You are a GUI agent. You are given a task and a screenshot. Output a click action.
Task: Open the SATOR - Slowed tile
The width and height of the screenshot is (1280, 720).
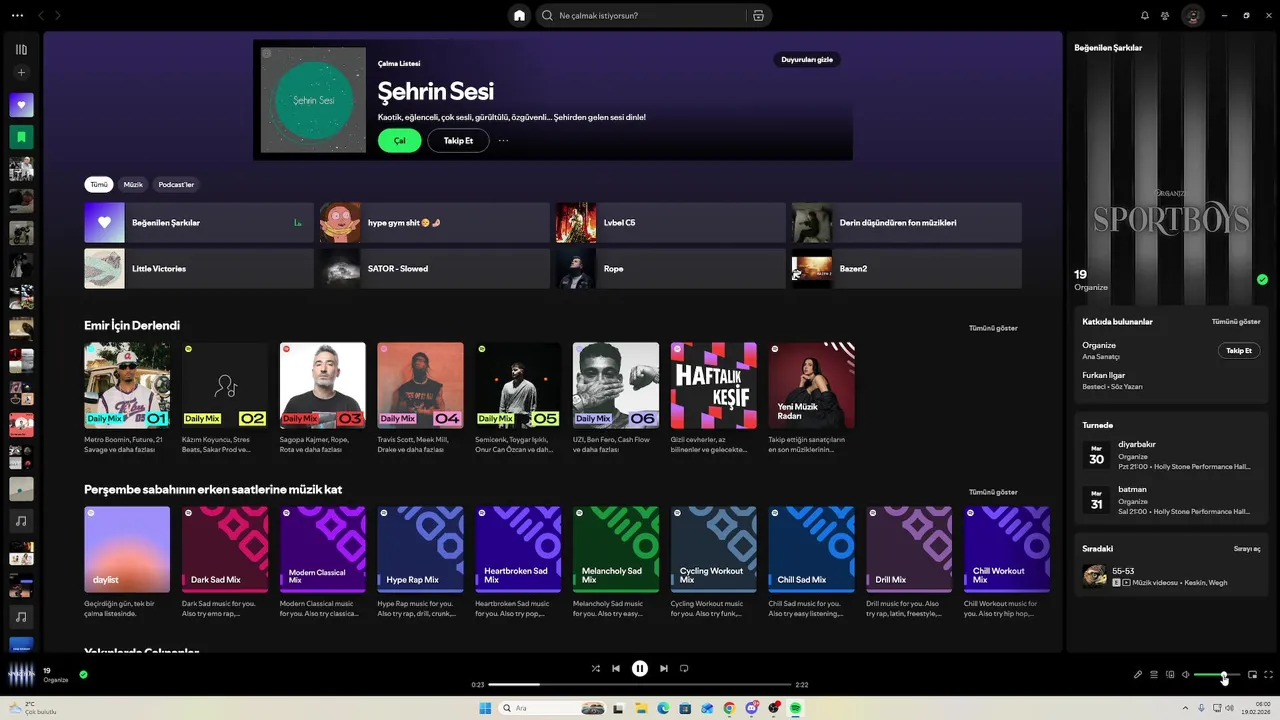click(x=435, y=269)
